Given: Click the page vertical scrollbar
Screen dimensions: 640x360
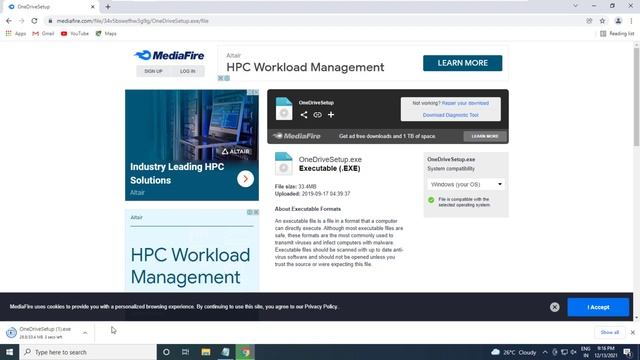Looking at the screenshot, I should coord(636,96).
